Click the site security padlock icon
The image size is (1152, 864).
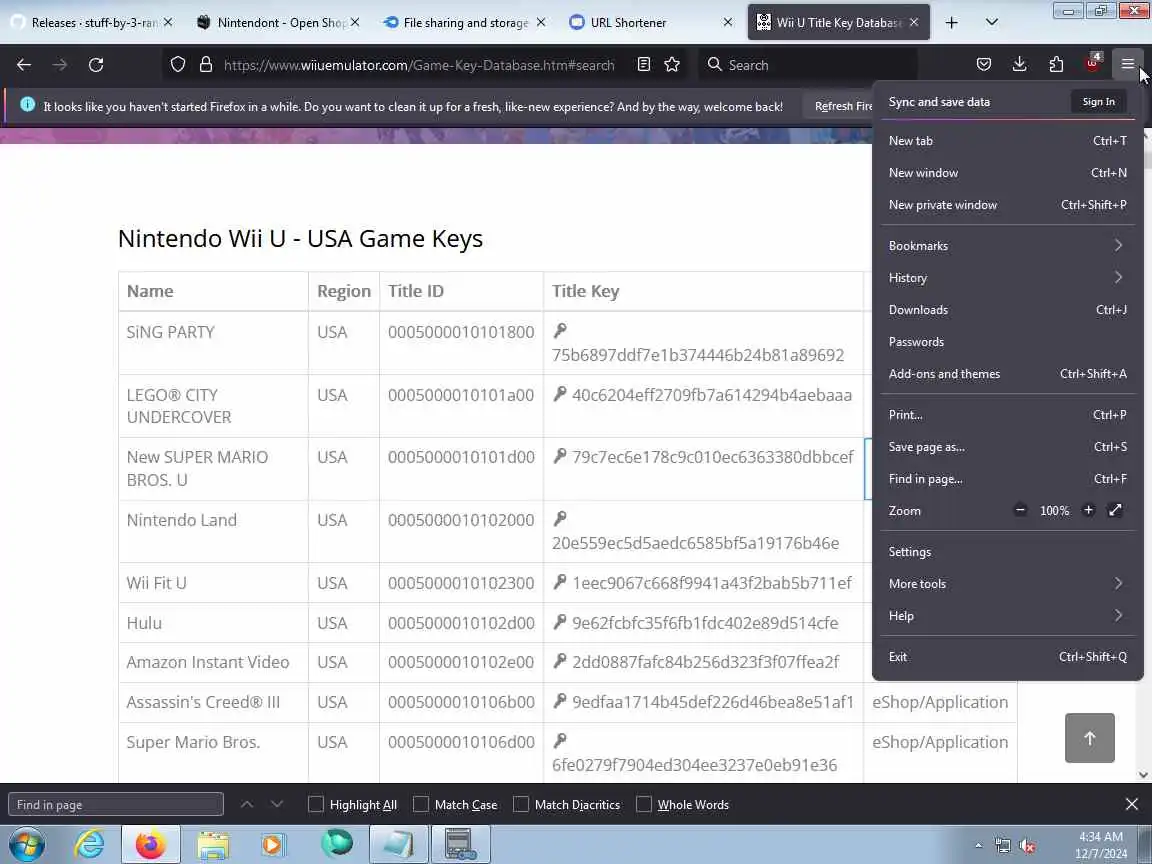click(206, 65)
